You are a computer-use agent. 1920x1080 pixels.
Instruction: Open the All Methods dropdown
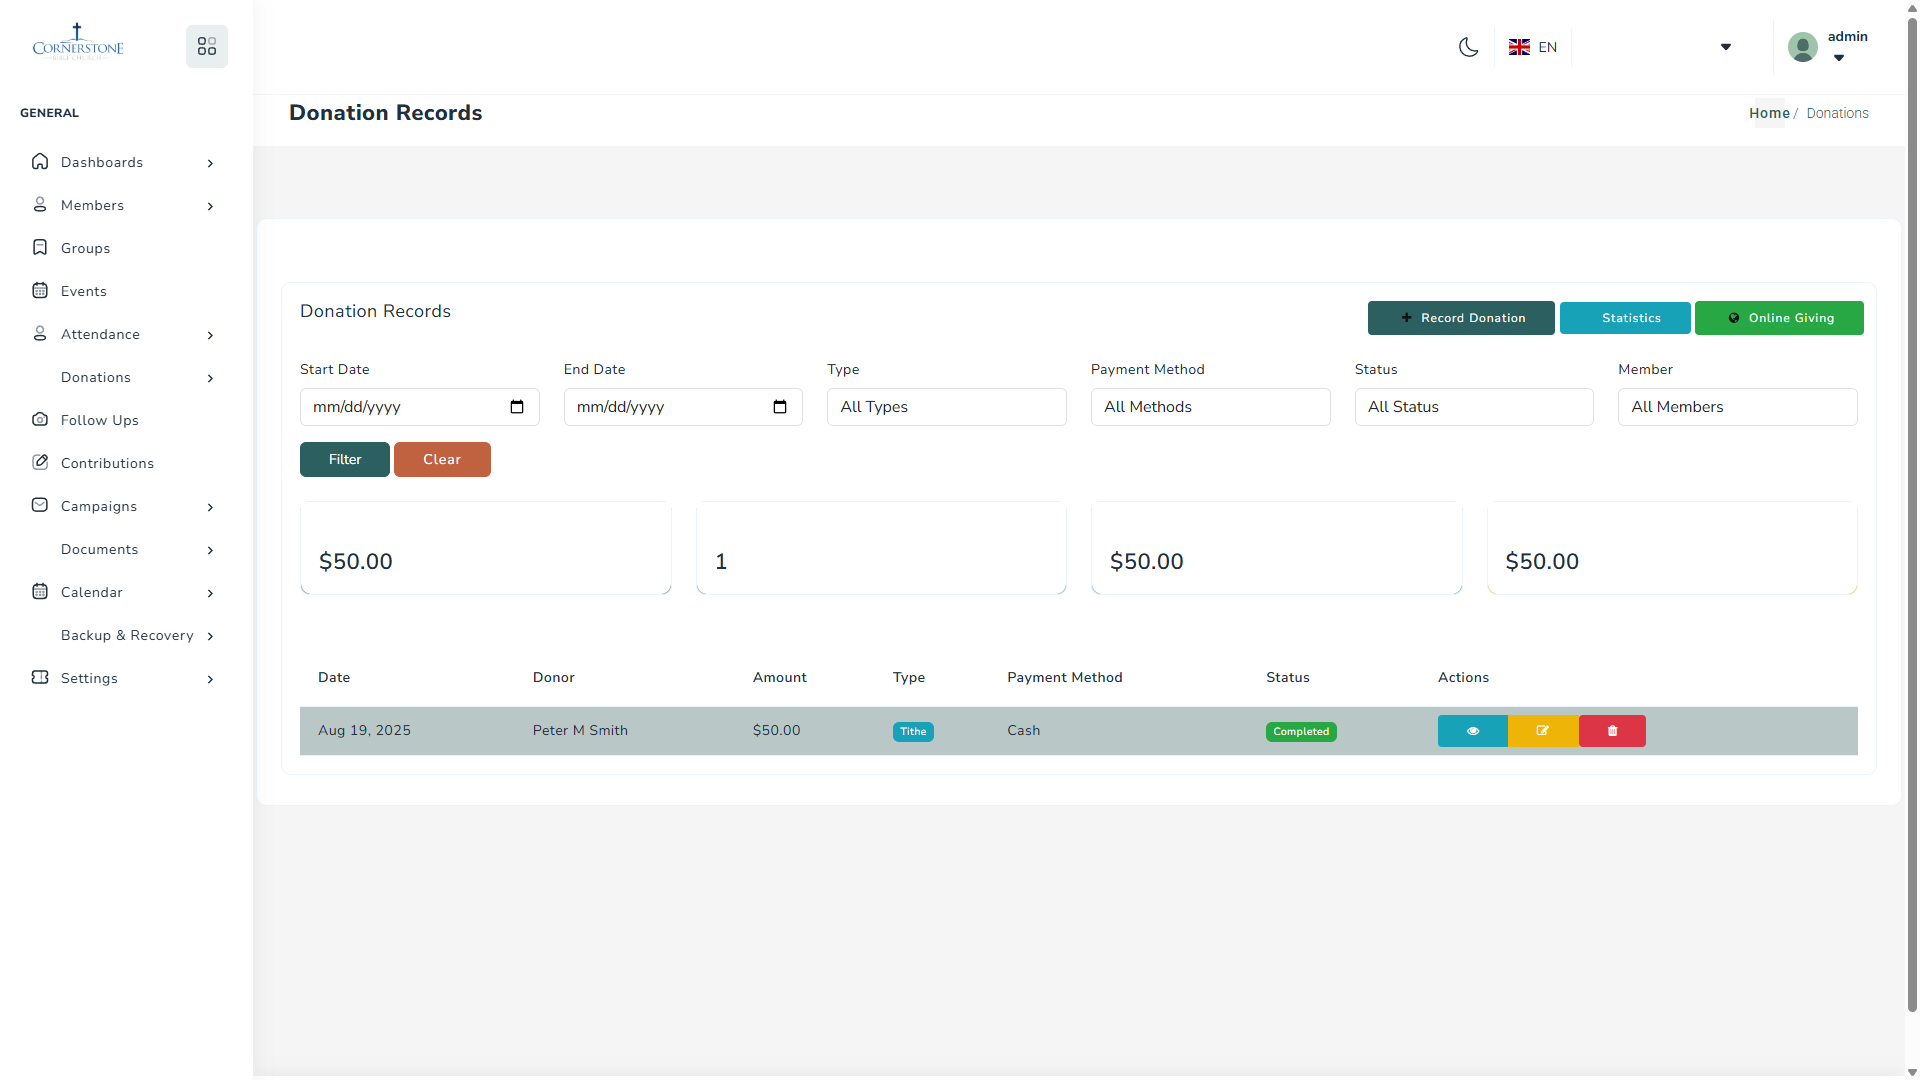pyautogui.click(x=1210, y=407)
